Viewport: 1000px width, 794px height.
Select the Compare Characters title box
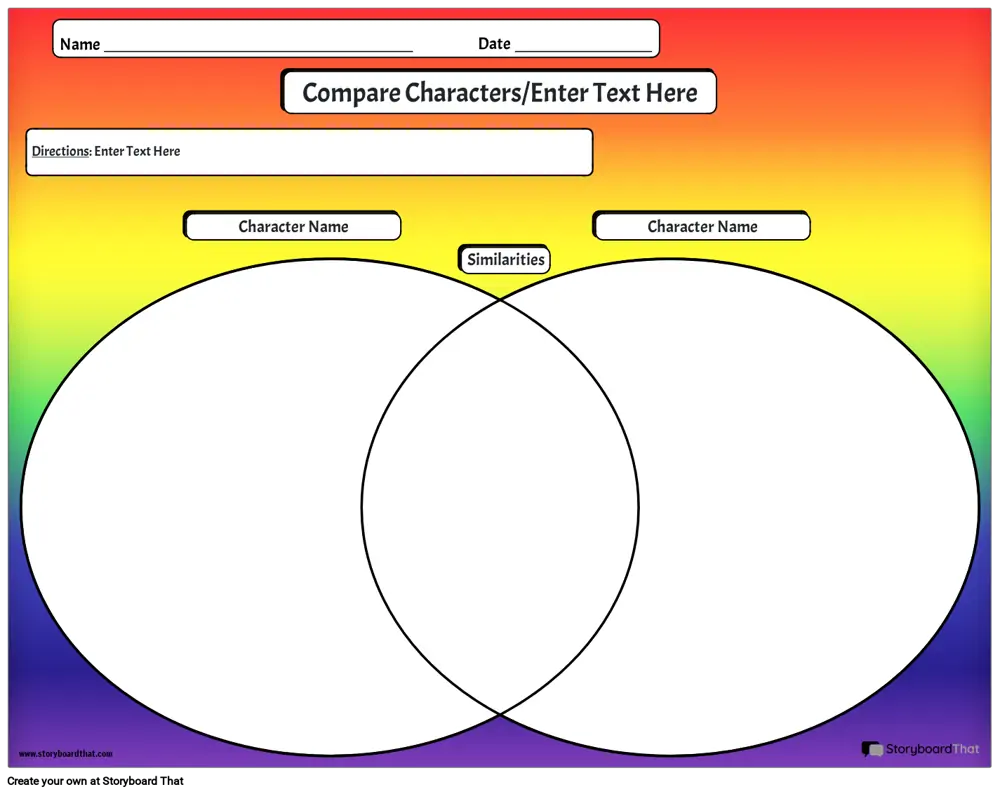coord(499,93)
